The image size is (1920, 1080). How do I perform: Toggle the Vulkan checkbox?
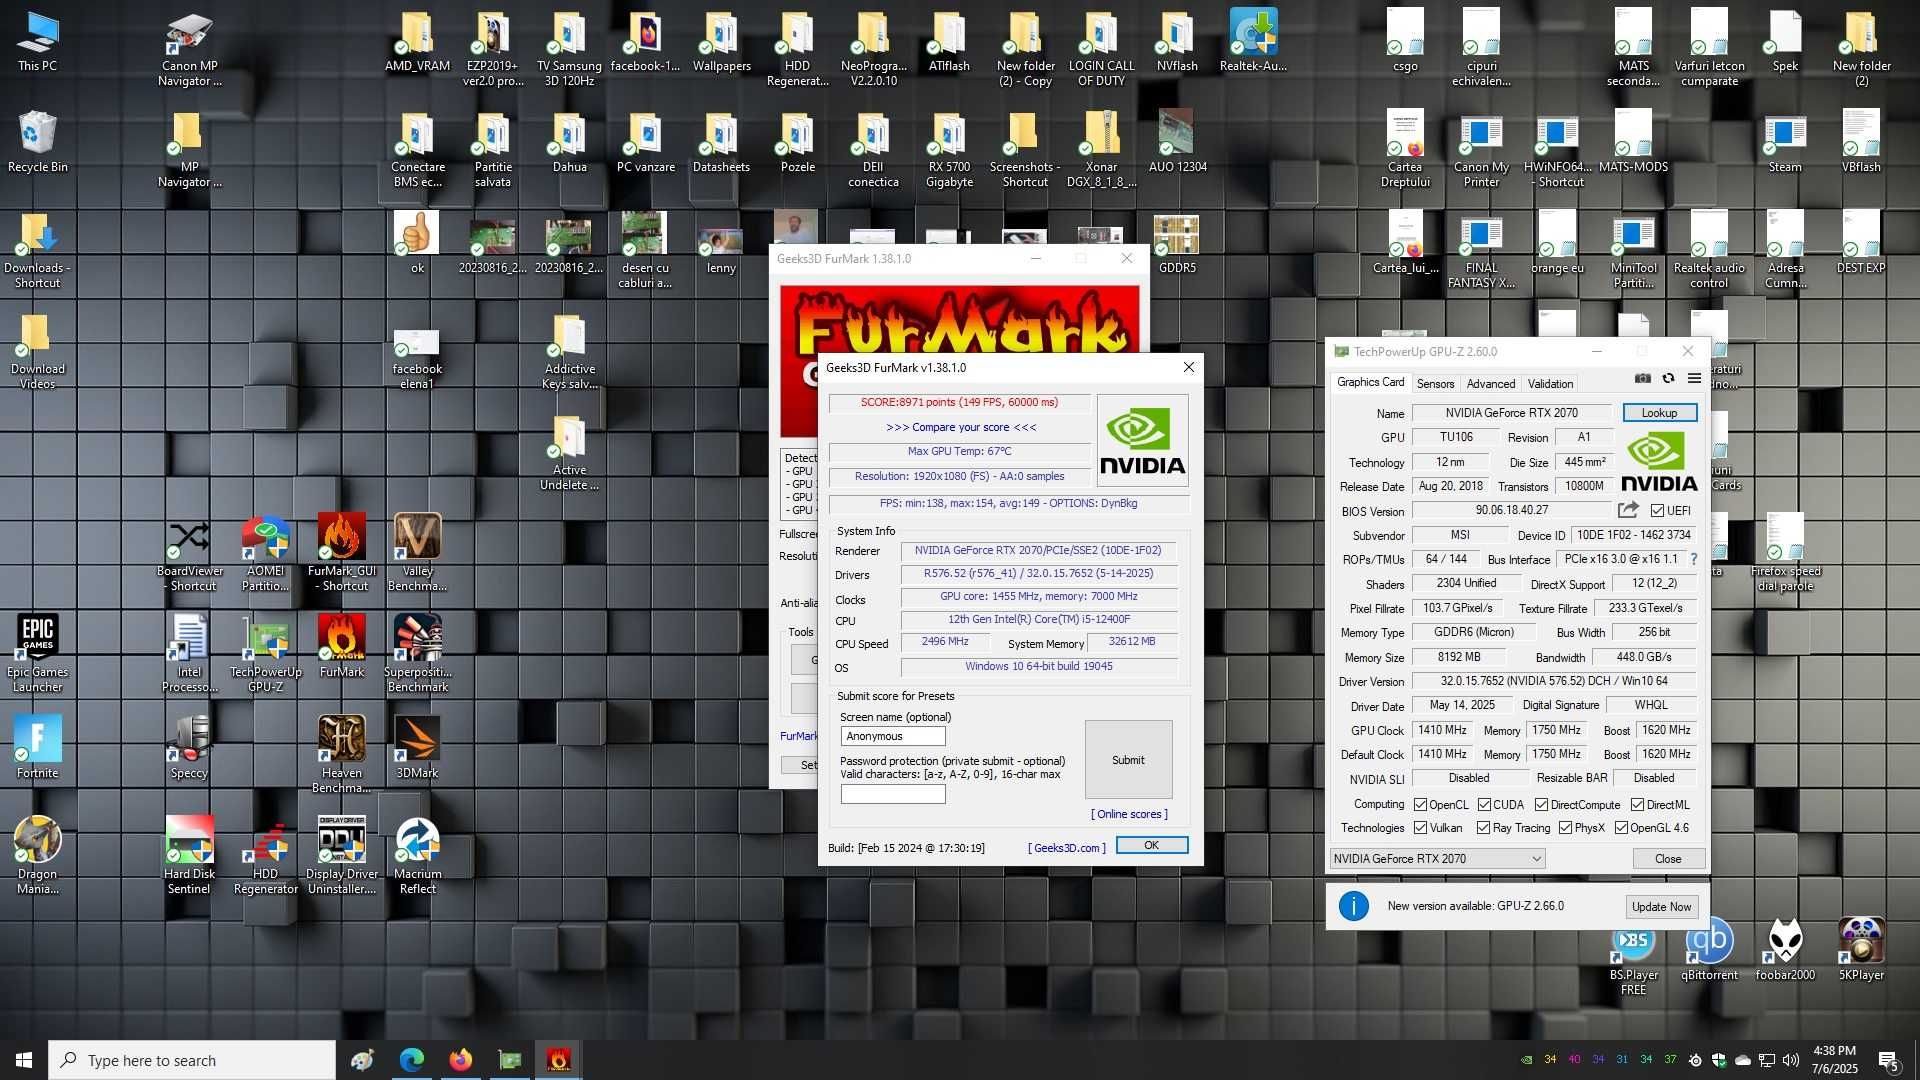1420,828
